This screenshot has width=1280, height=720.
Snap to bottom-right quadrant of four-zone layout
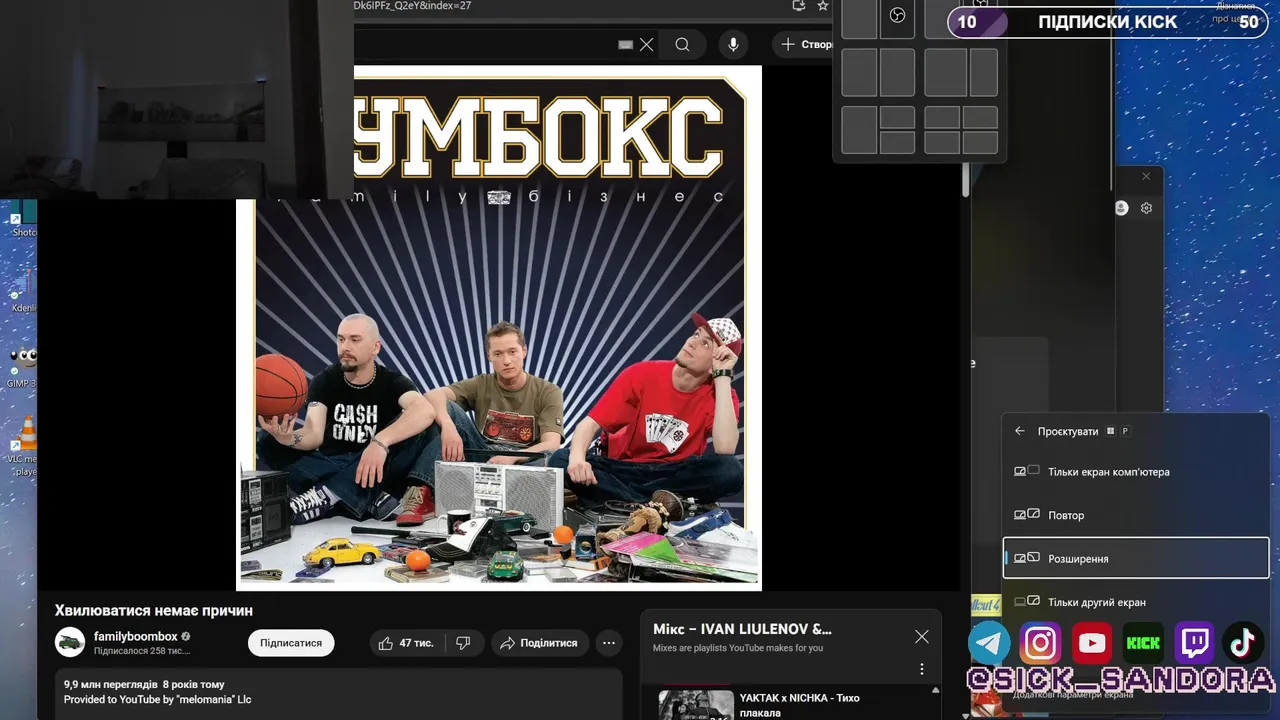pyautogui.click(x=980, y=142)
